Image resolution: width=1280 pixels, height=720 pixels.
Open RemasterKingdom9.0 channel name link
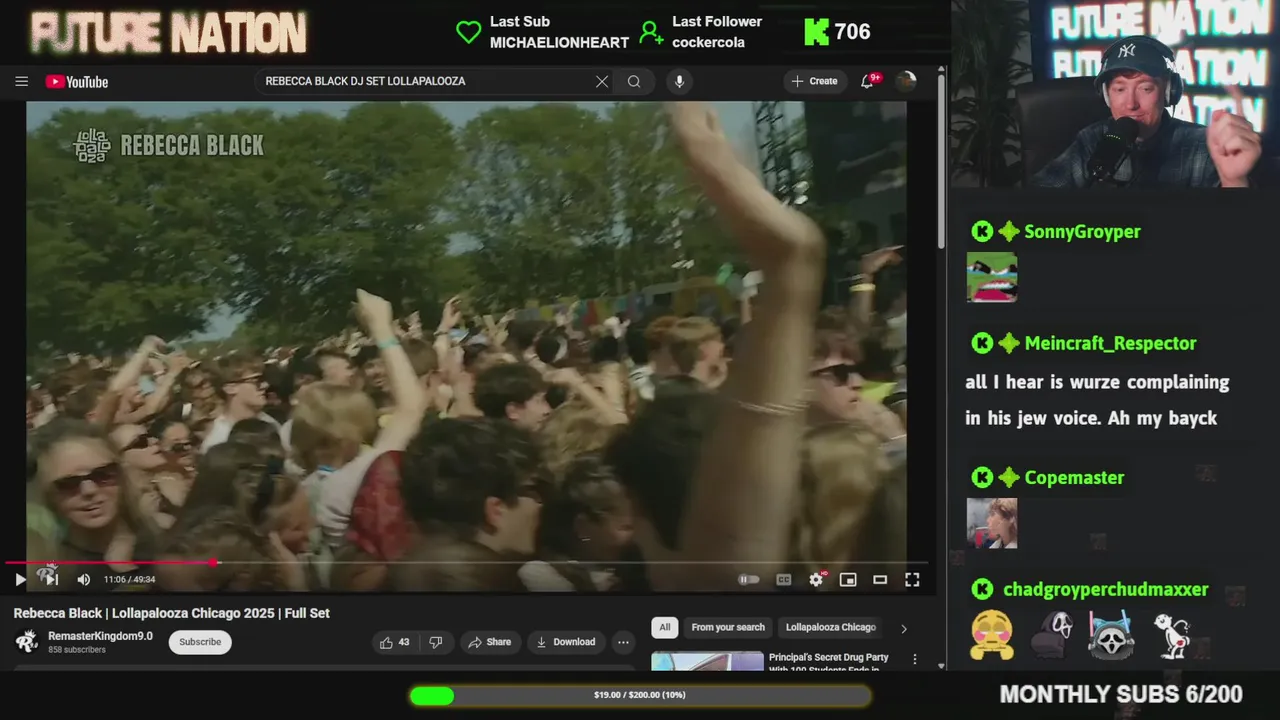(x=100, y=636)
